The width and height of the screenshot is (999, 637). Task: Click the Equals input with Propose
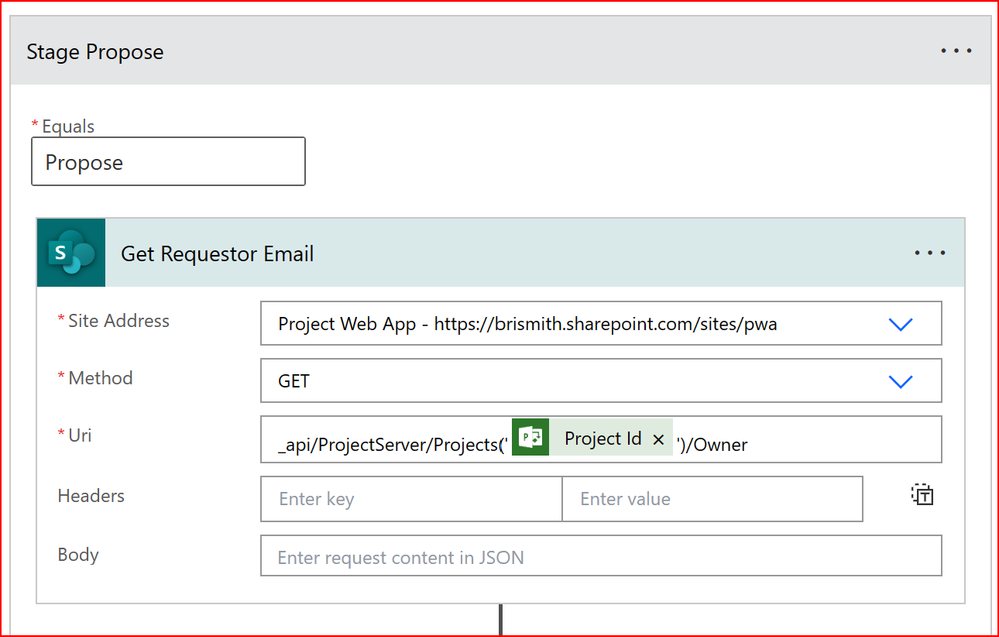(x=168, y=162)
